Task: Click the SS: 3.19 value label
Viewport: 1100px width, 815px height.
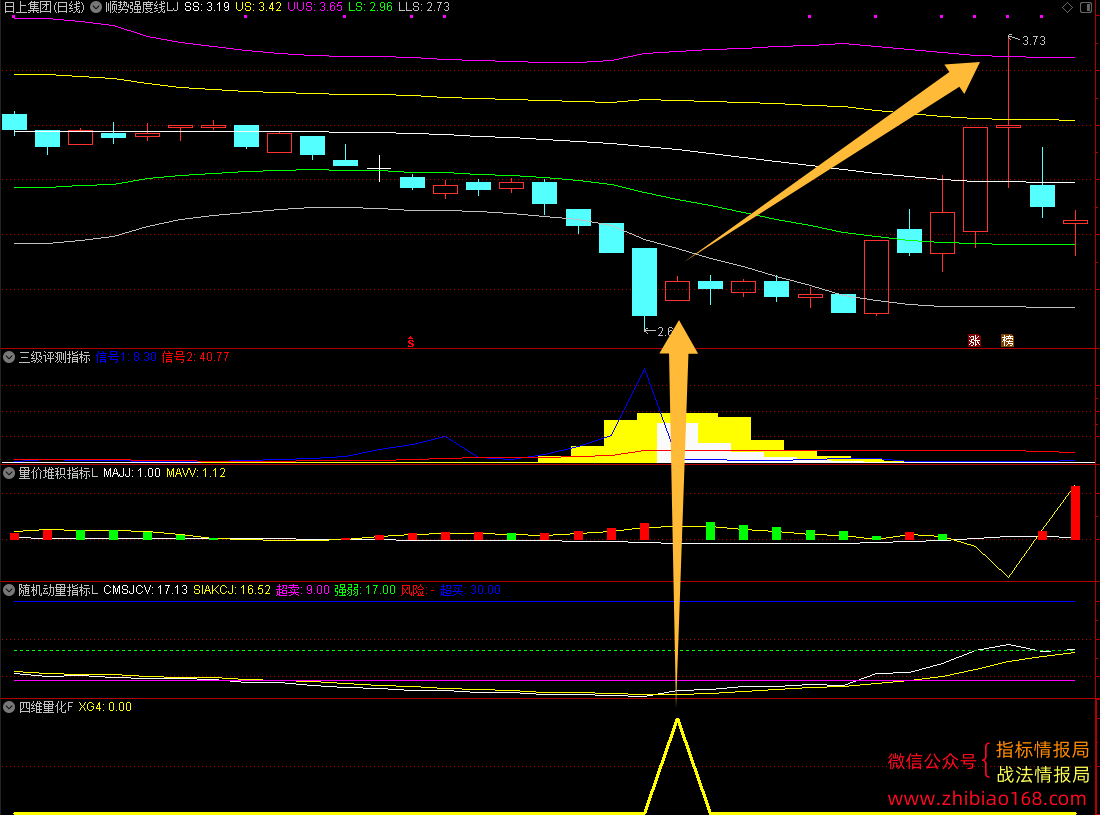Action: (x=207, y=7)
